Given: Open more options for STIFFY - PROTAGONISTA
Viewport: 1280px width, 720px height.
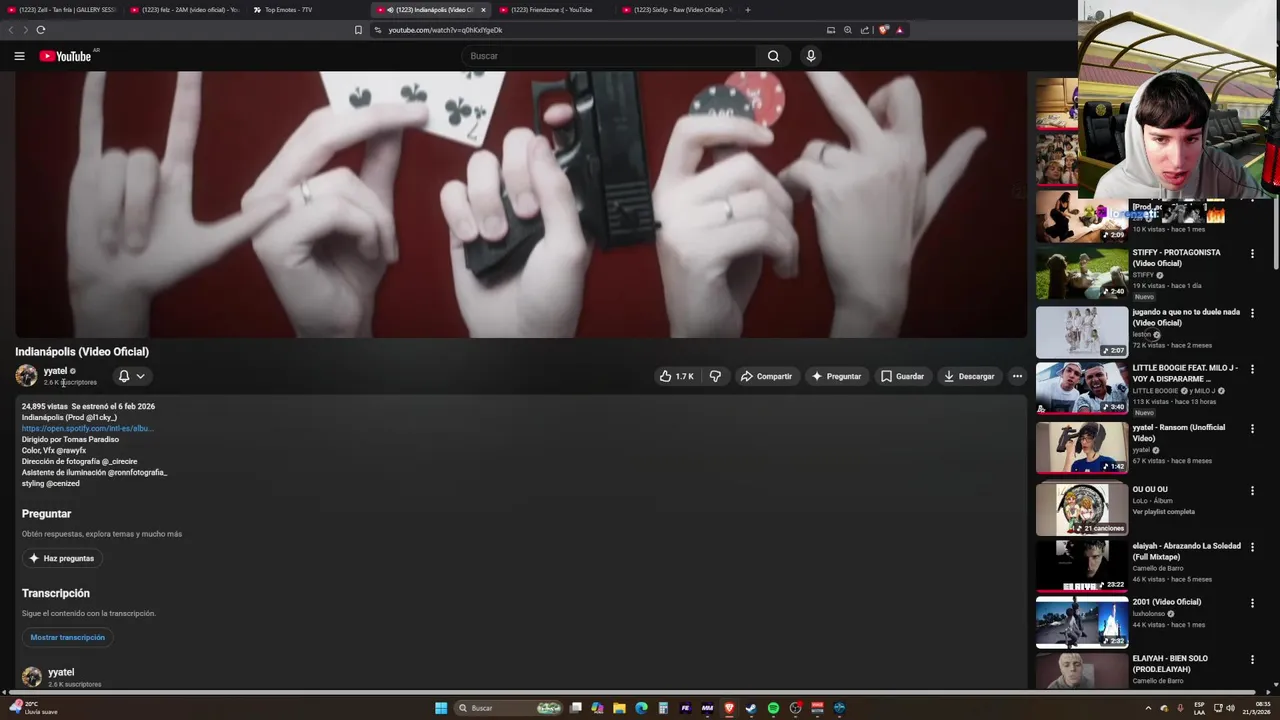Looking at the screenshot, I should [1252, 254].
